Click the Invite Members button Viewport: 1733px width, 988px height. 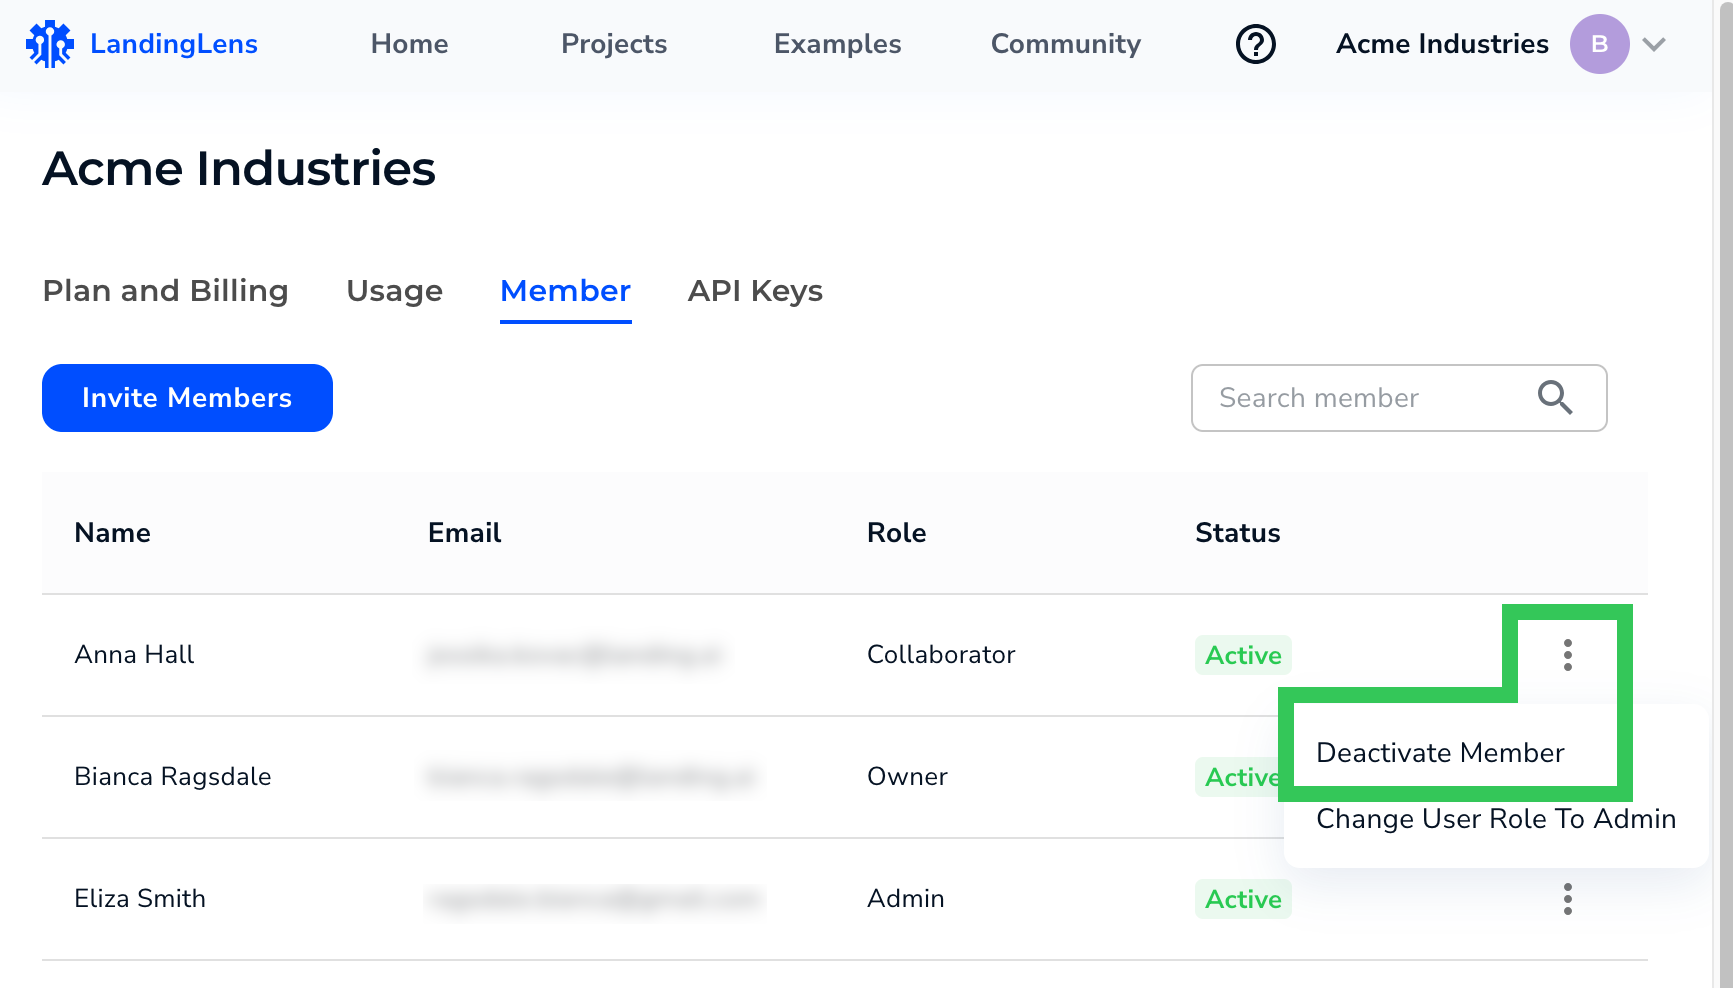click(x=187, y=398)
